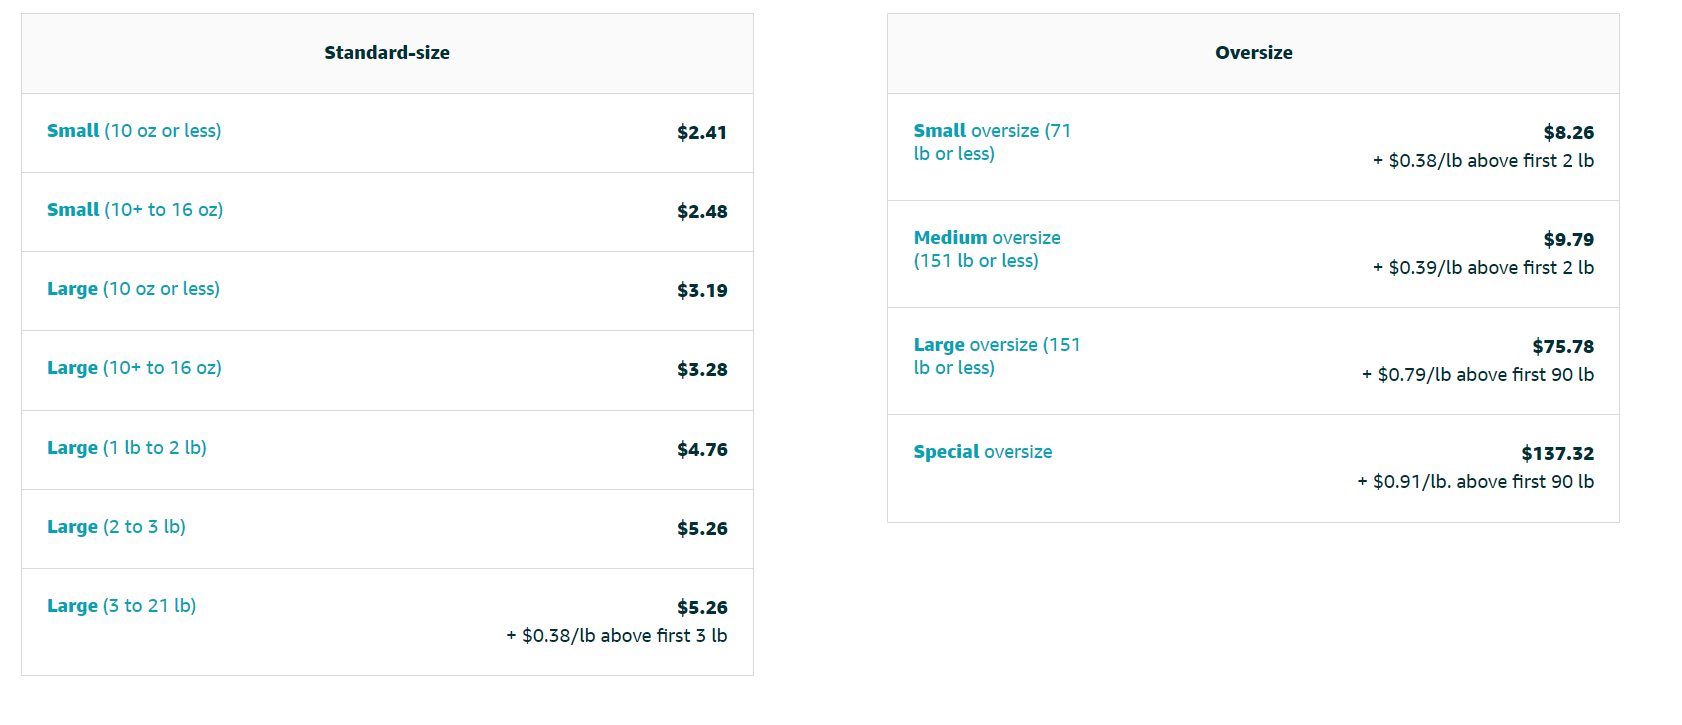The image size is (1682, 725).
Task: Click the $2.41 fee amount
Action: pos(702,133)
